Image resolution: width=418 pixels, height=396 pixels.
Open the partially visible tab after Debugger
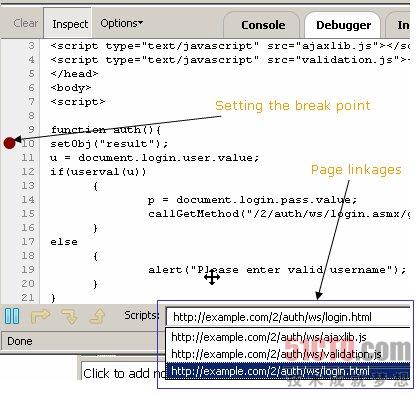[399, 25]
